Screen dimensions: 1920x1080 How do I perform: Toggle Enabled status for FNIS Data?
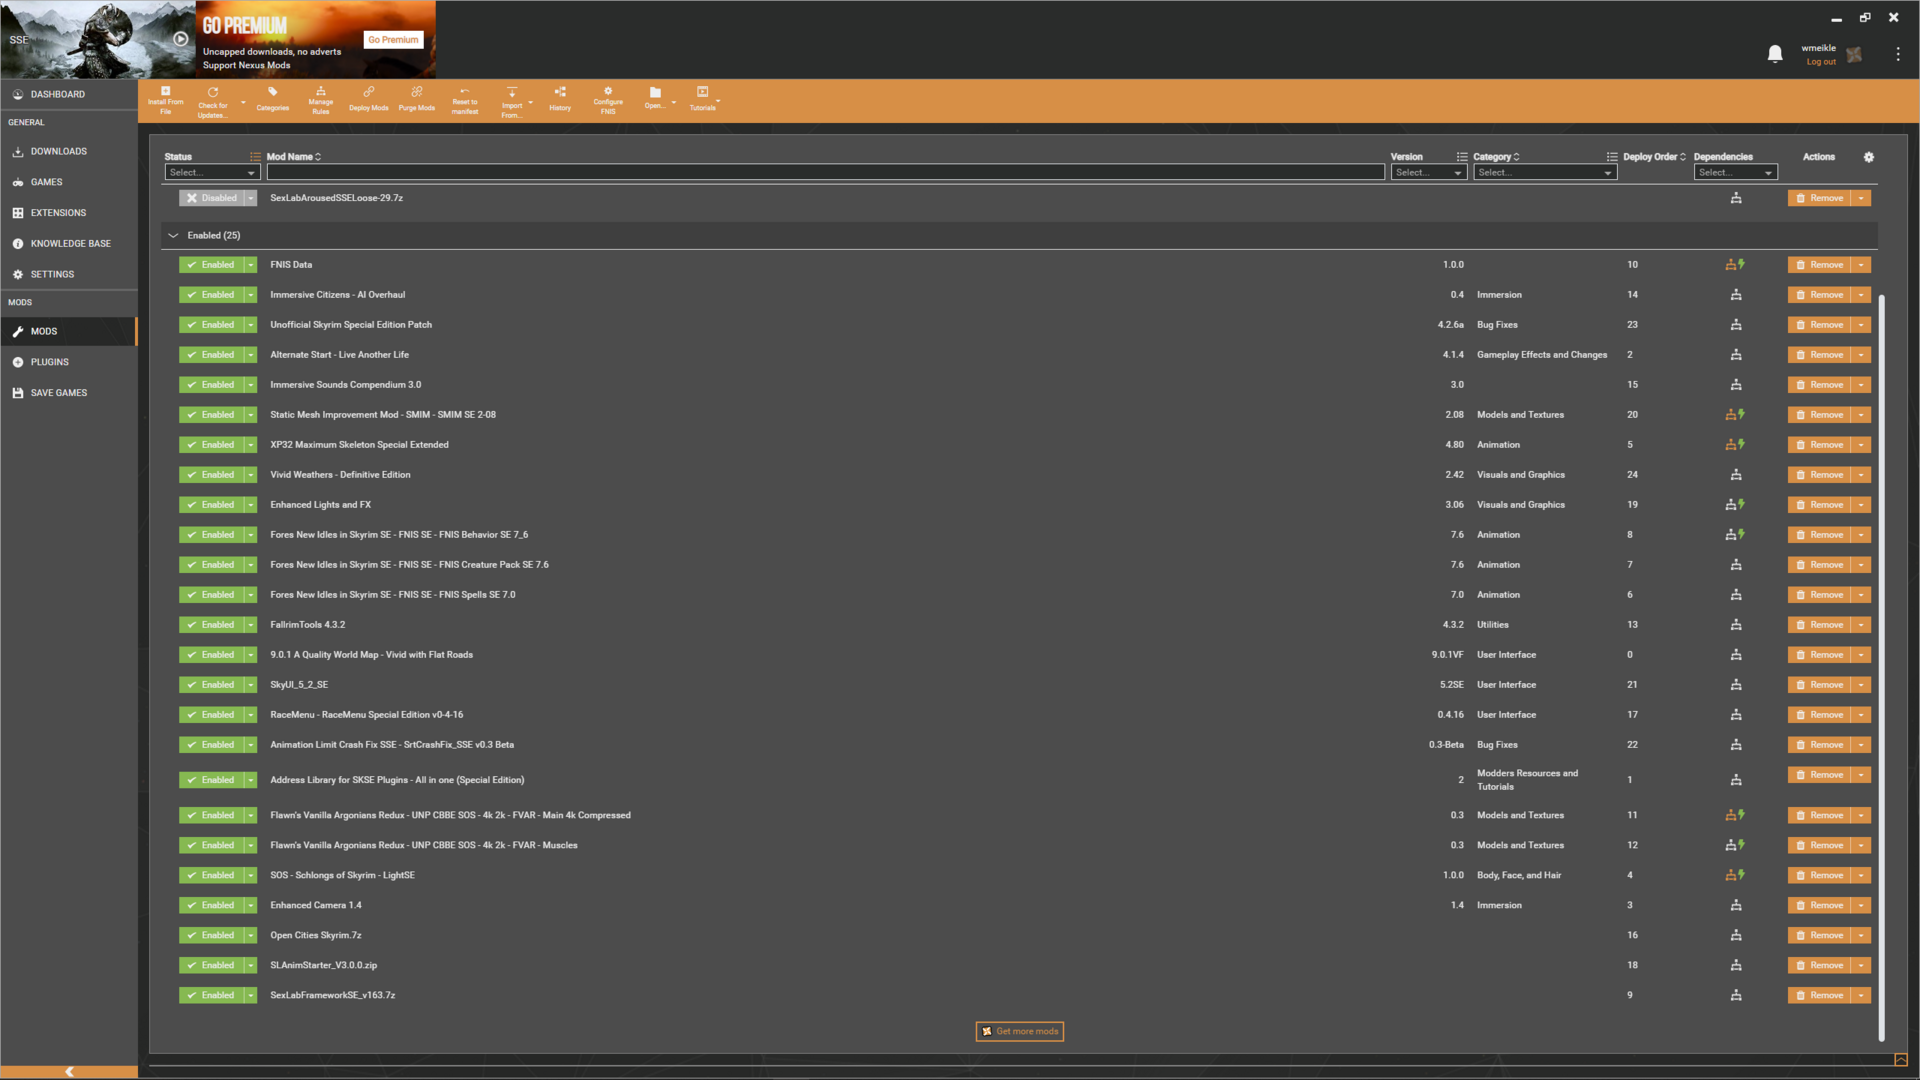tap(211, 265)
